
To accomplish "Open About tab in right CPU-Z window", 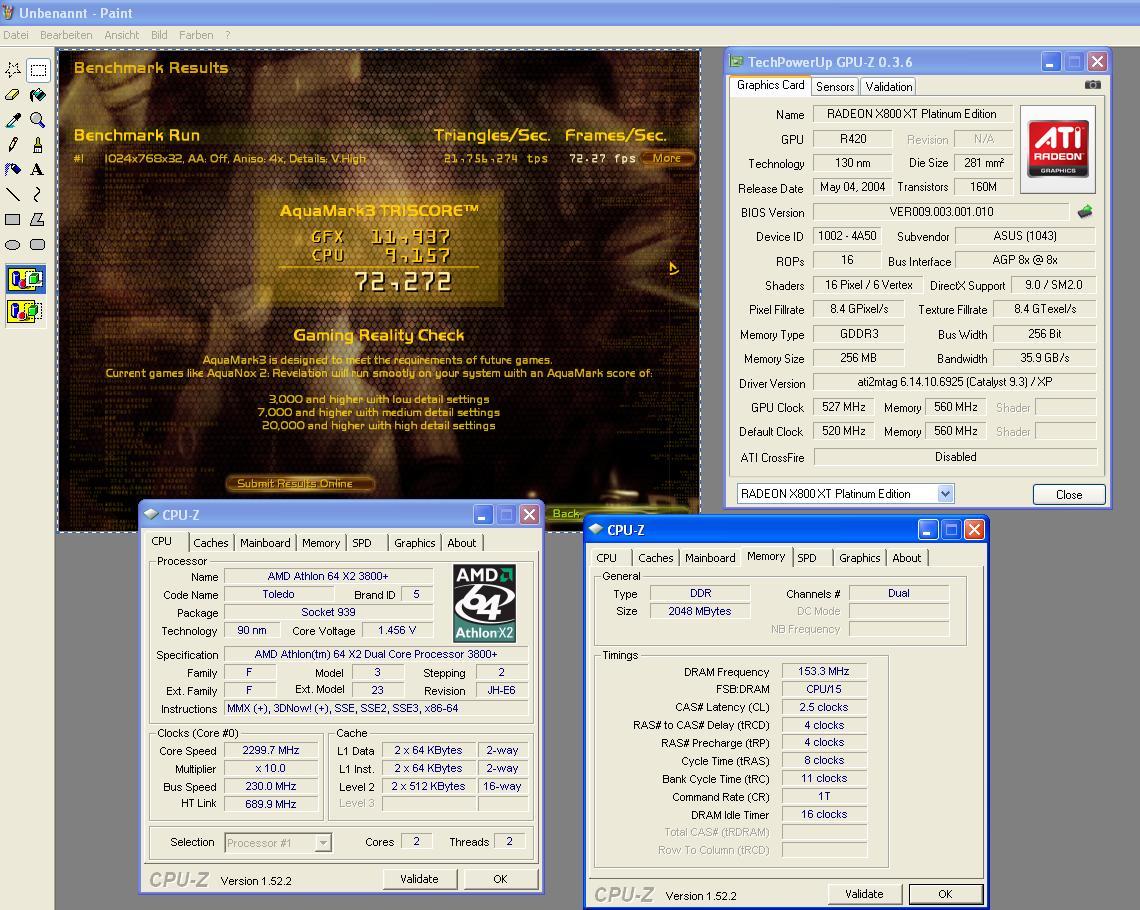I will point(907,558).
